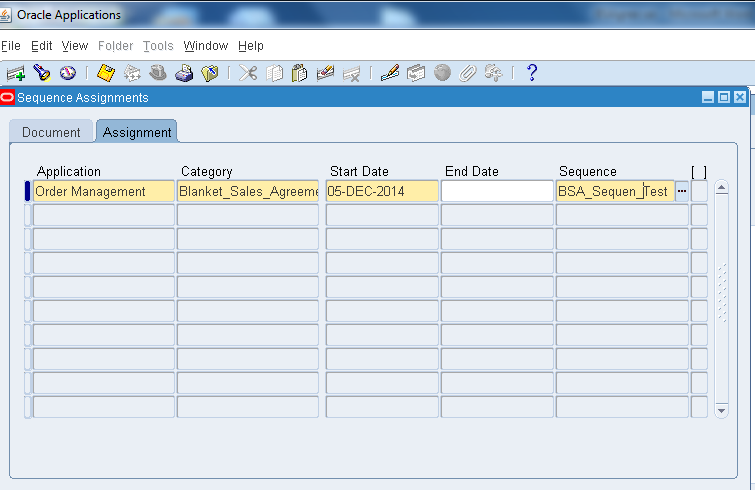The image size is (755, 490).
Task: Open the Window menu
Action: pos(206,46)
